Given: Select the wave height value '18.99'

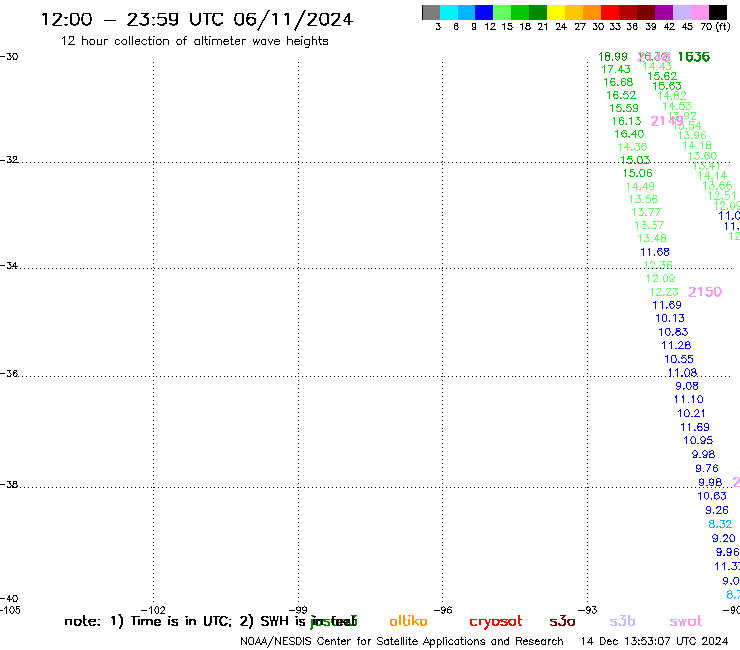Looking at the screenshot, I should coord(613,57).
